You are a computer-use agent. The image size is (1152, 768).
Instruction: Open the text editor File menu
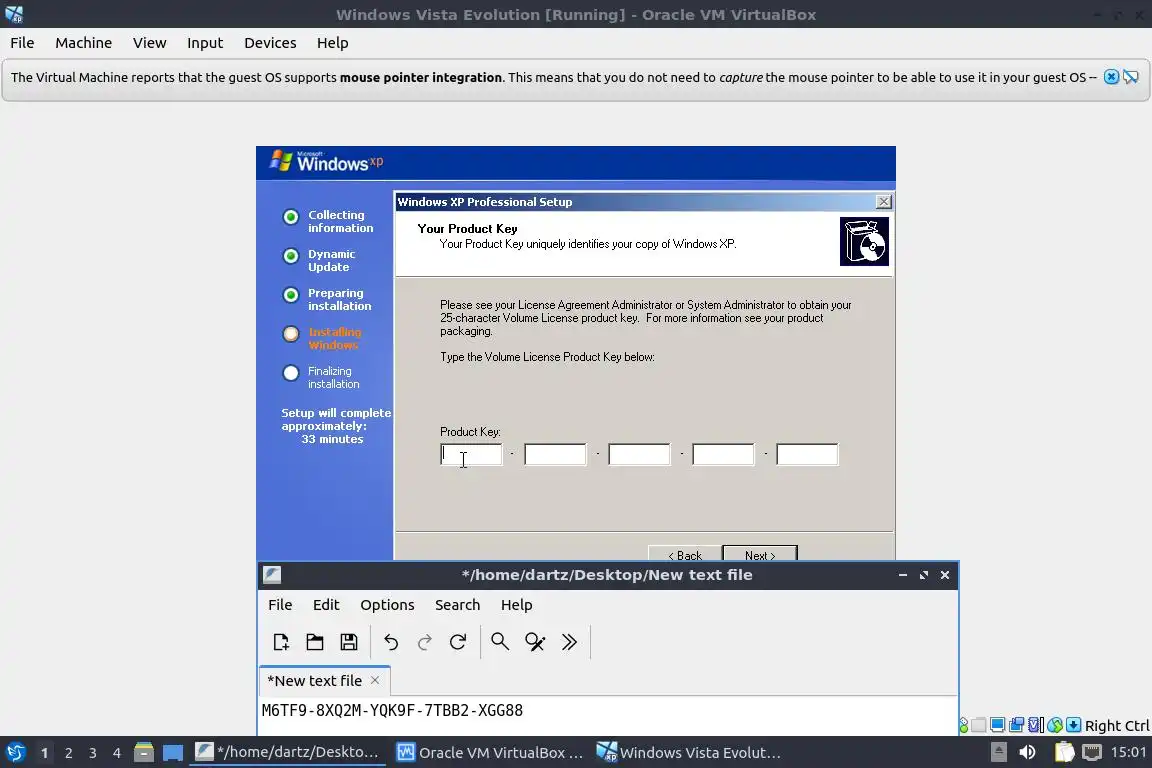[280, 604]
